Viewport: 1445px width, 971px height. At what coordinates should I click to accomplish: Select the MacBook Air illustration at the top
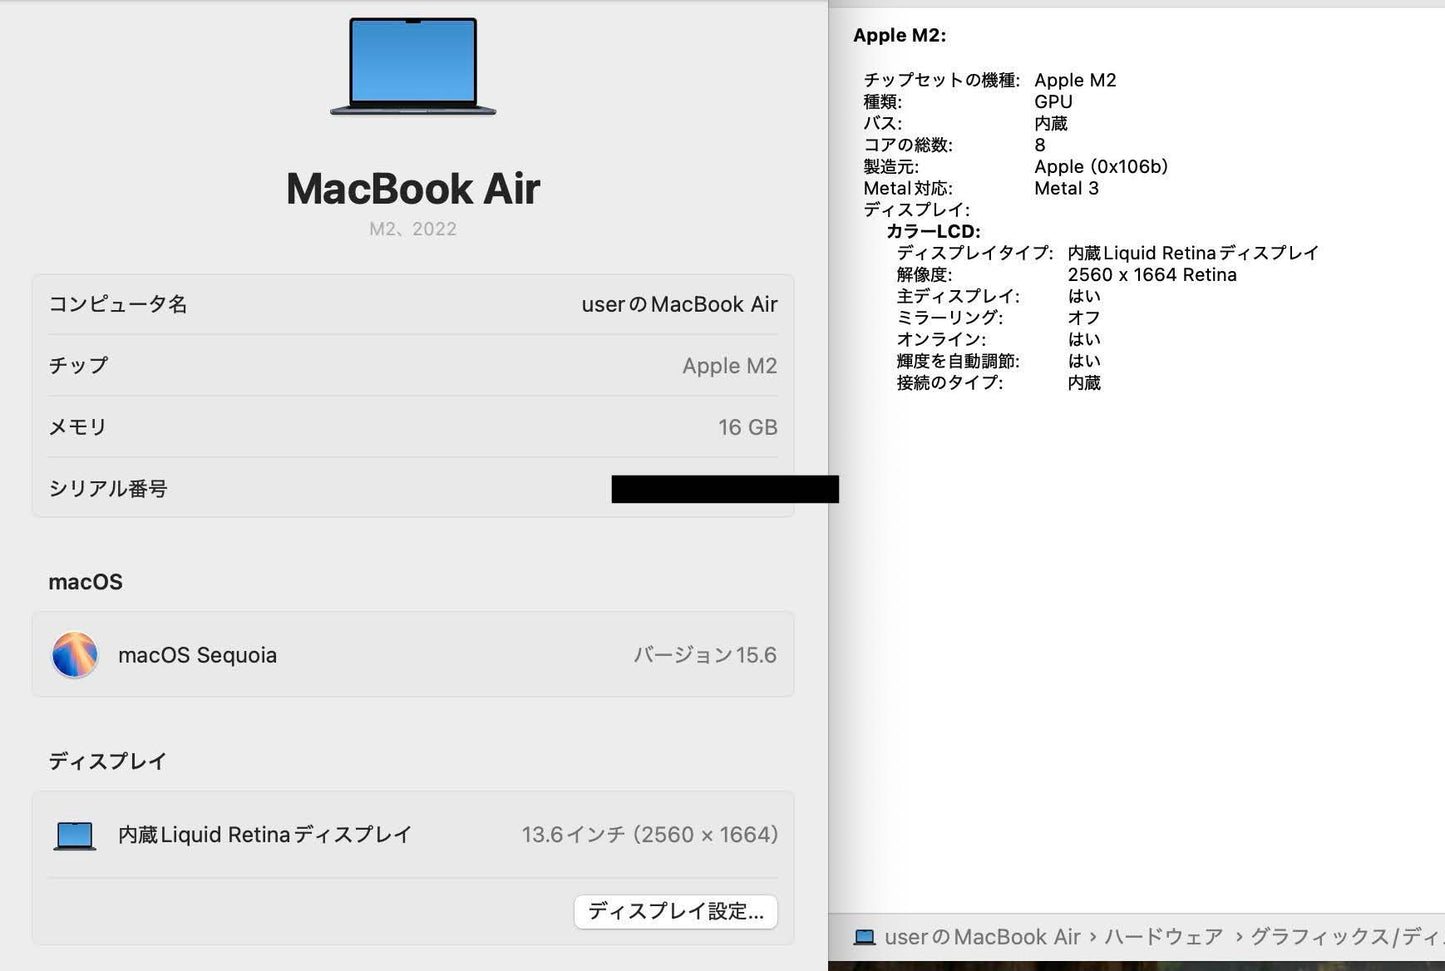tap(412, 67)
